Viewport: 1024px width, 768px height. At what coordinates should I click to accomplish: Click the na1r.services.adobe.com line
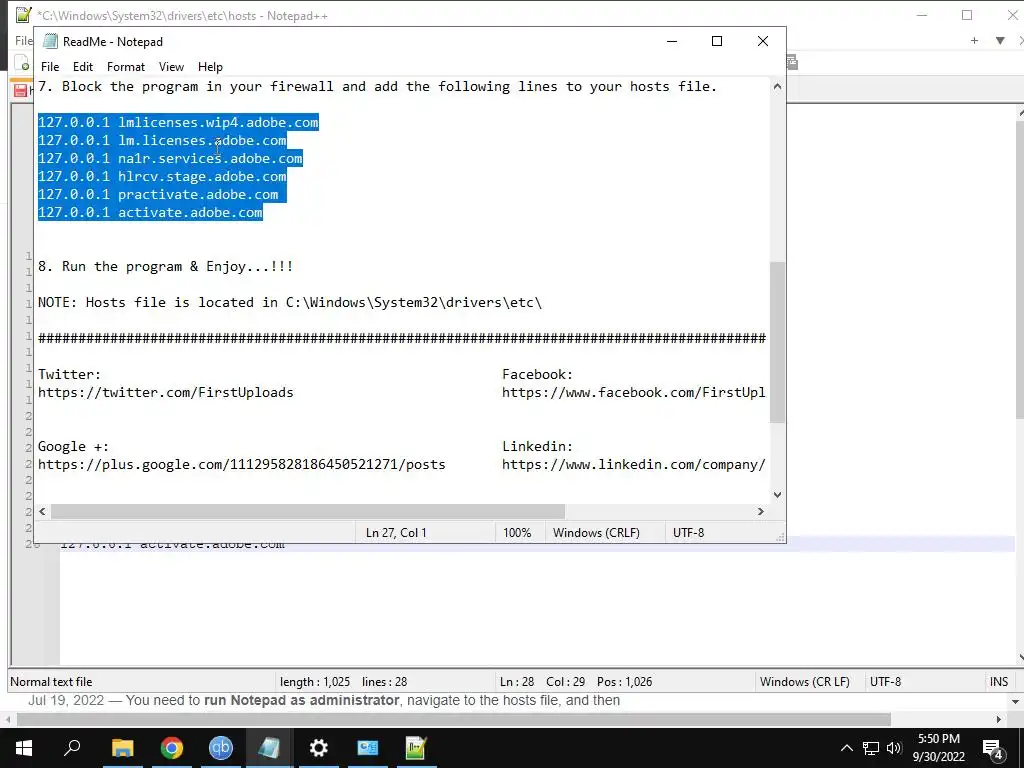pos(170,158)
